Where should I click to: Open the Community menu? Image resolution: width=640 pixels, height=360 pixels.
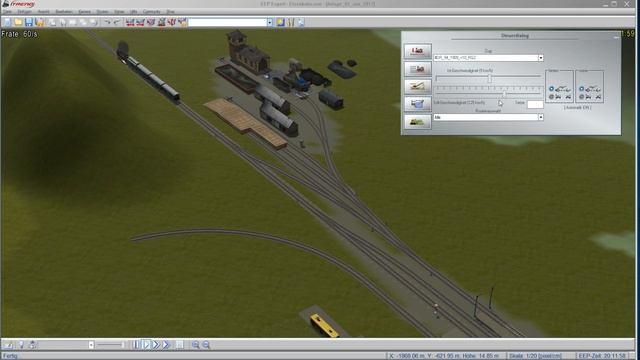tap(152, 12)
